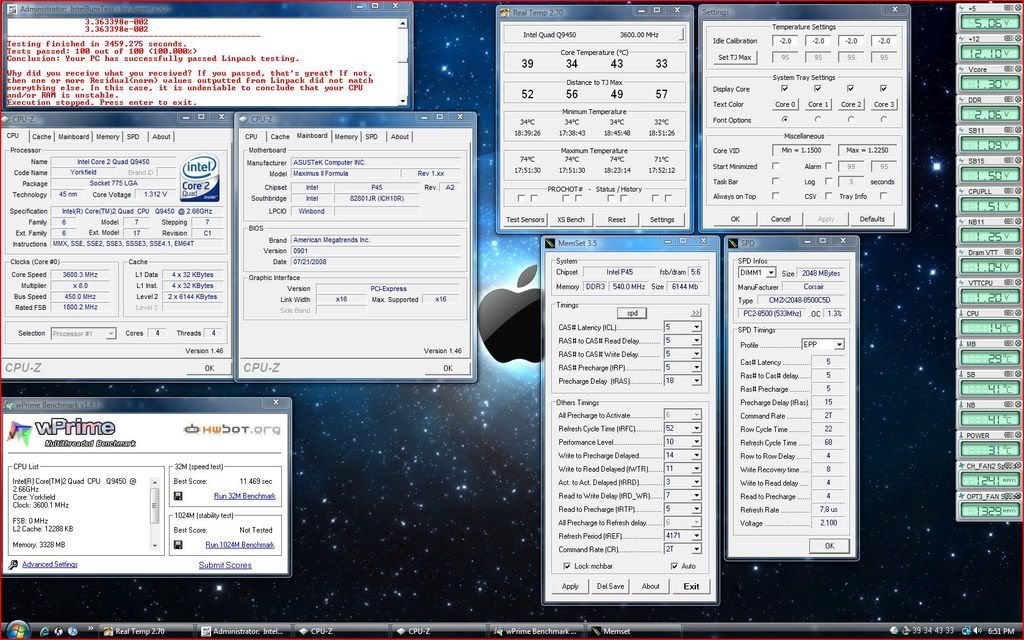Image resolution: width=1024 pixels, height=640 pixels.
Task: Click the >> button in MemSet Timings
Action: pos(696,313)
